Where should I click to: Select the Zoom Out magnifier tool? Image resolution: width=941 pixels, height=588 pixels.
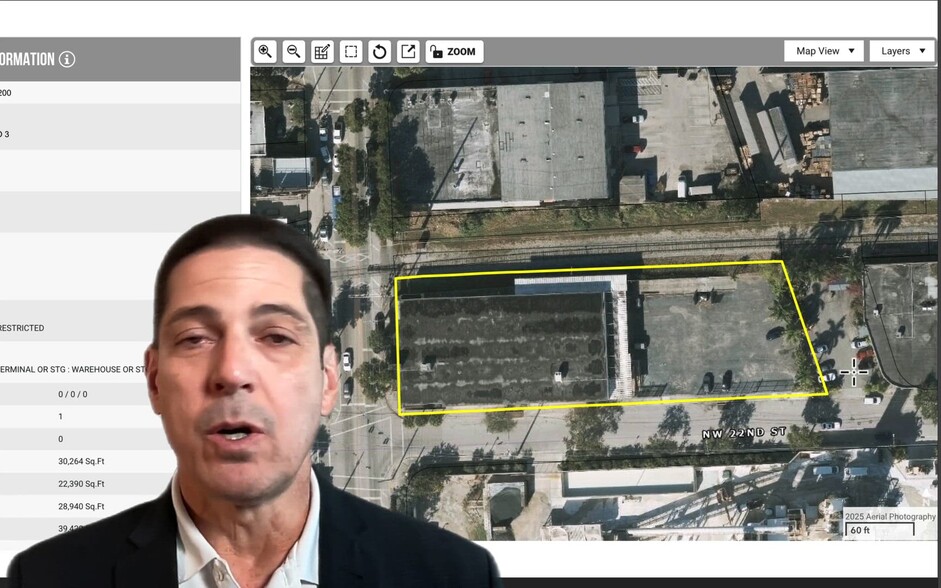tap(292, 51)
